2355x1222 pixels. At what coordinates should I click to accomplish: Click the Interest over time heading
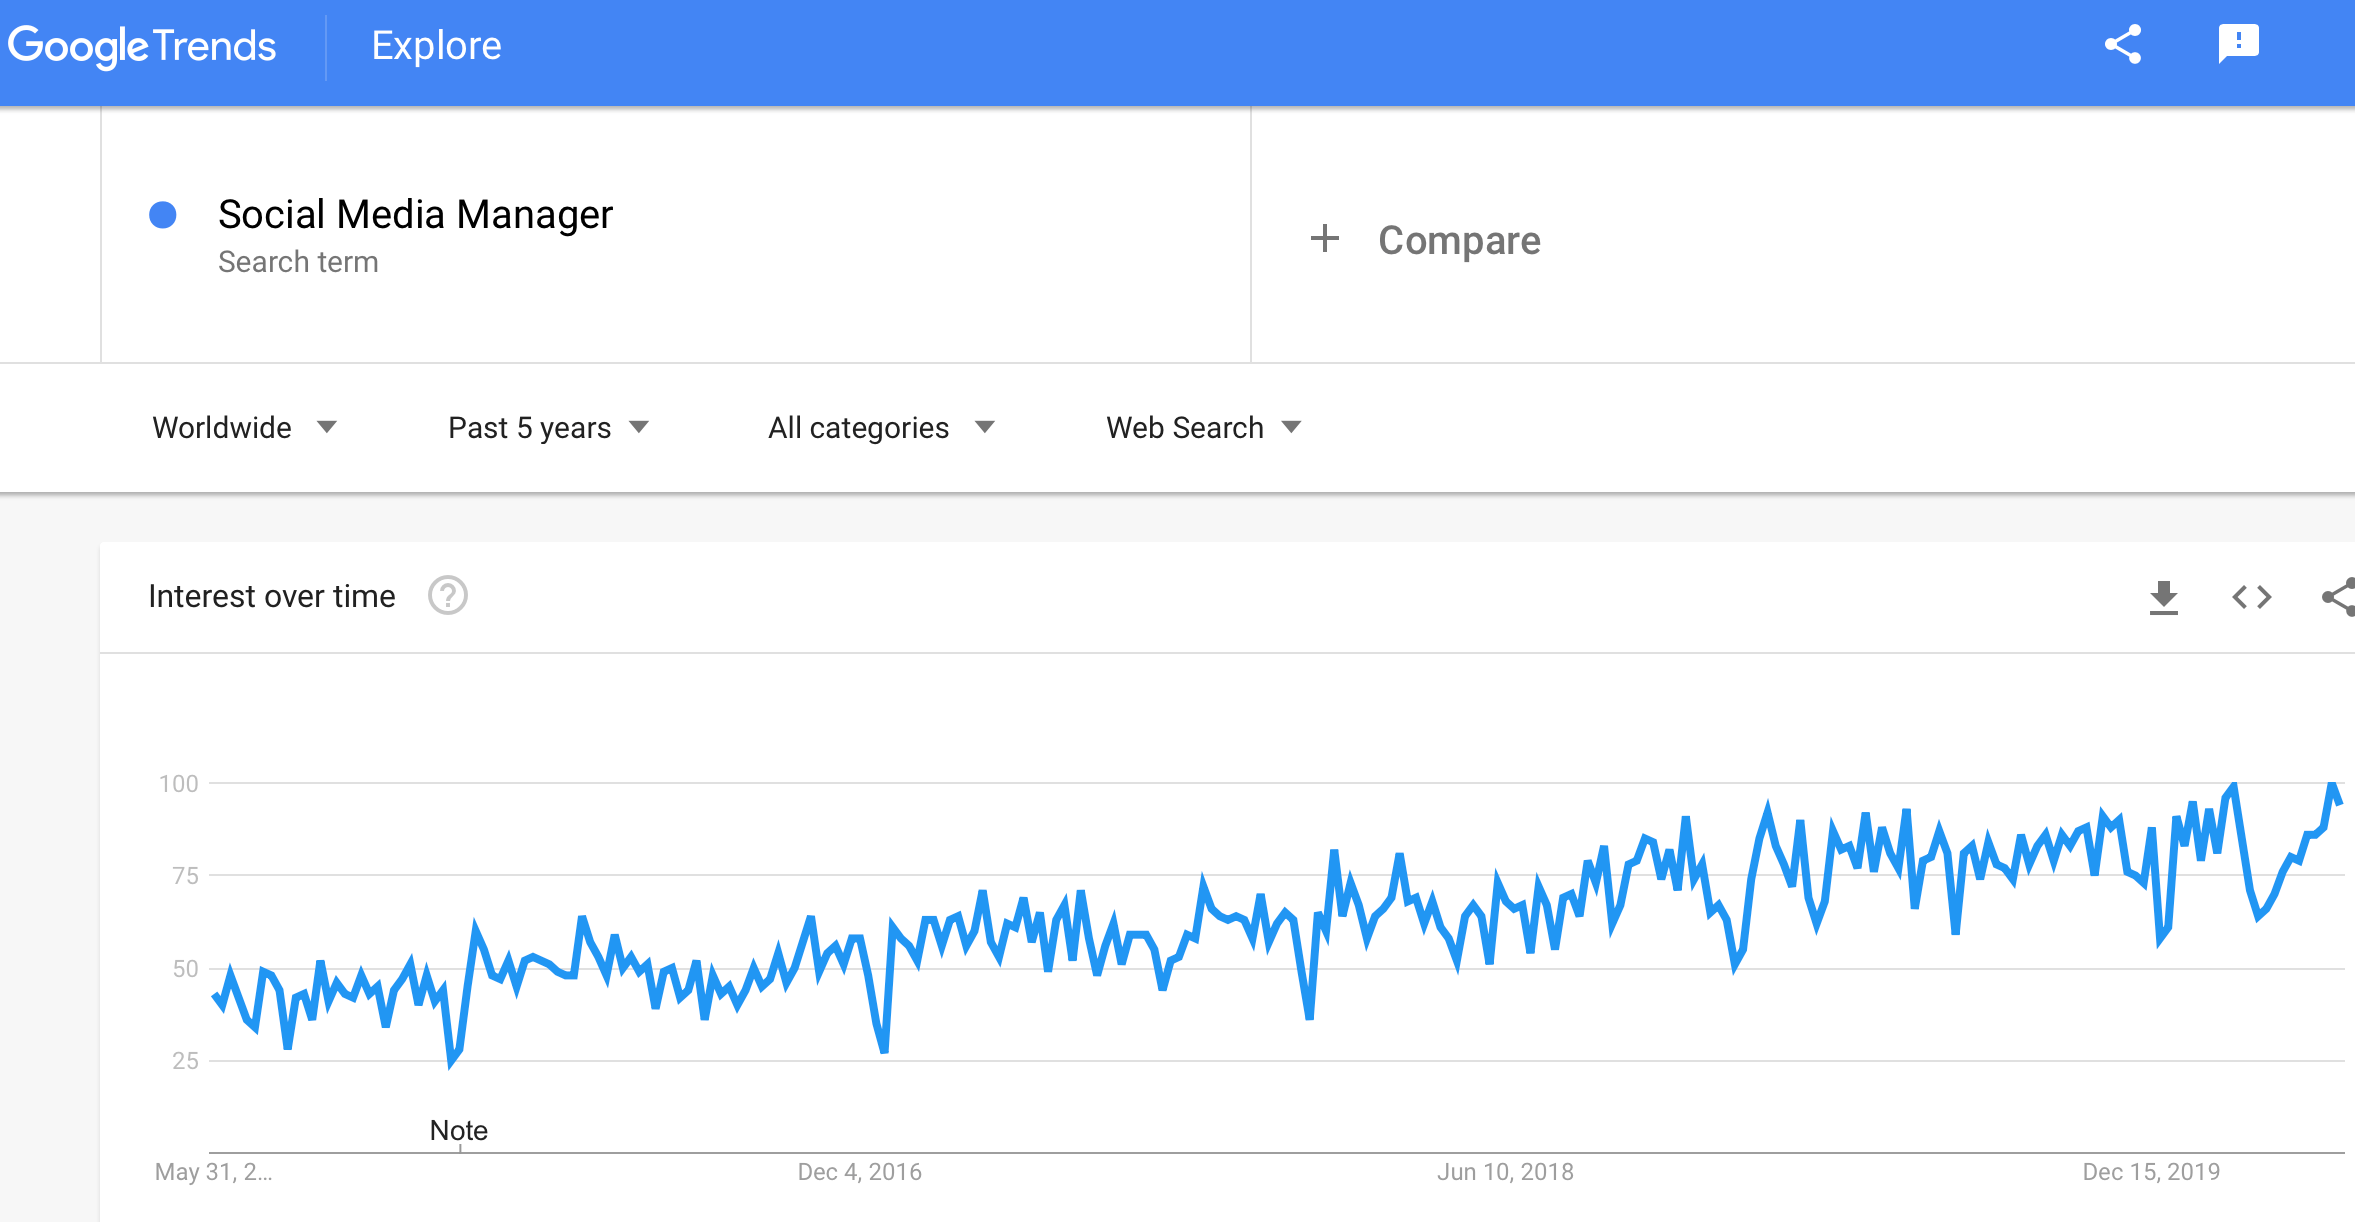pyautogui.click(x=272, y=596)
